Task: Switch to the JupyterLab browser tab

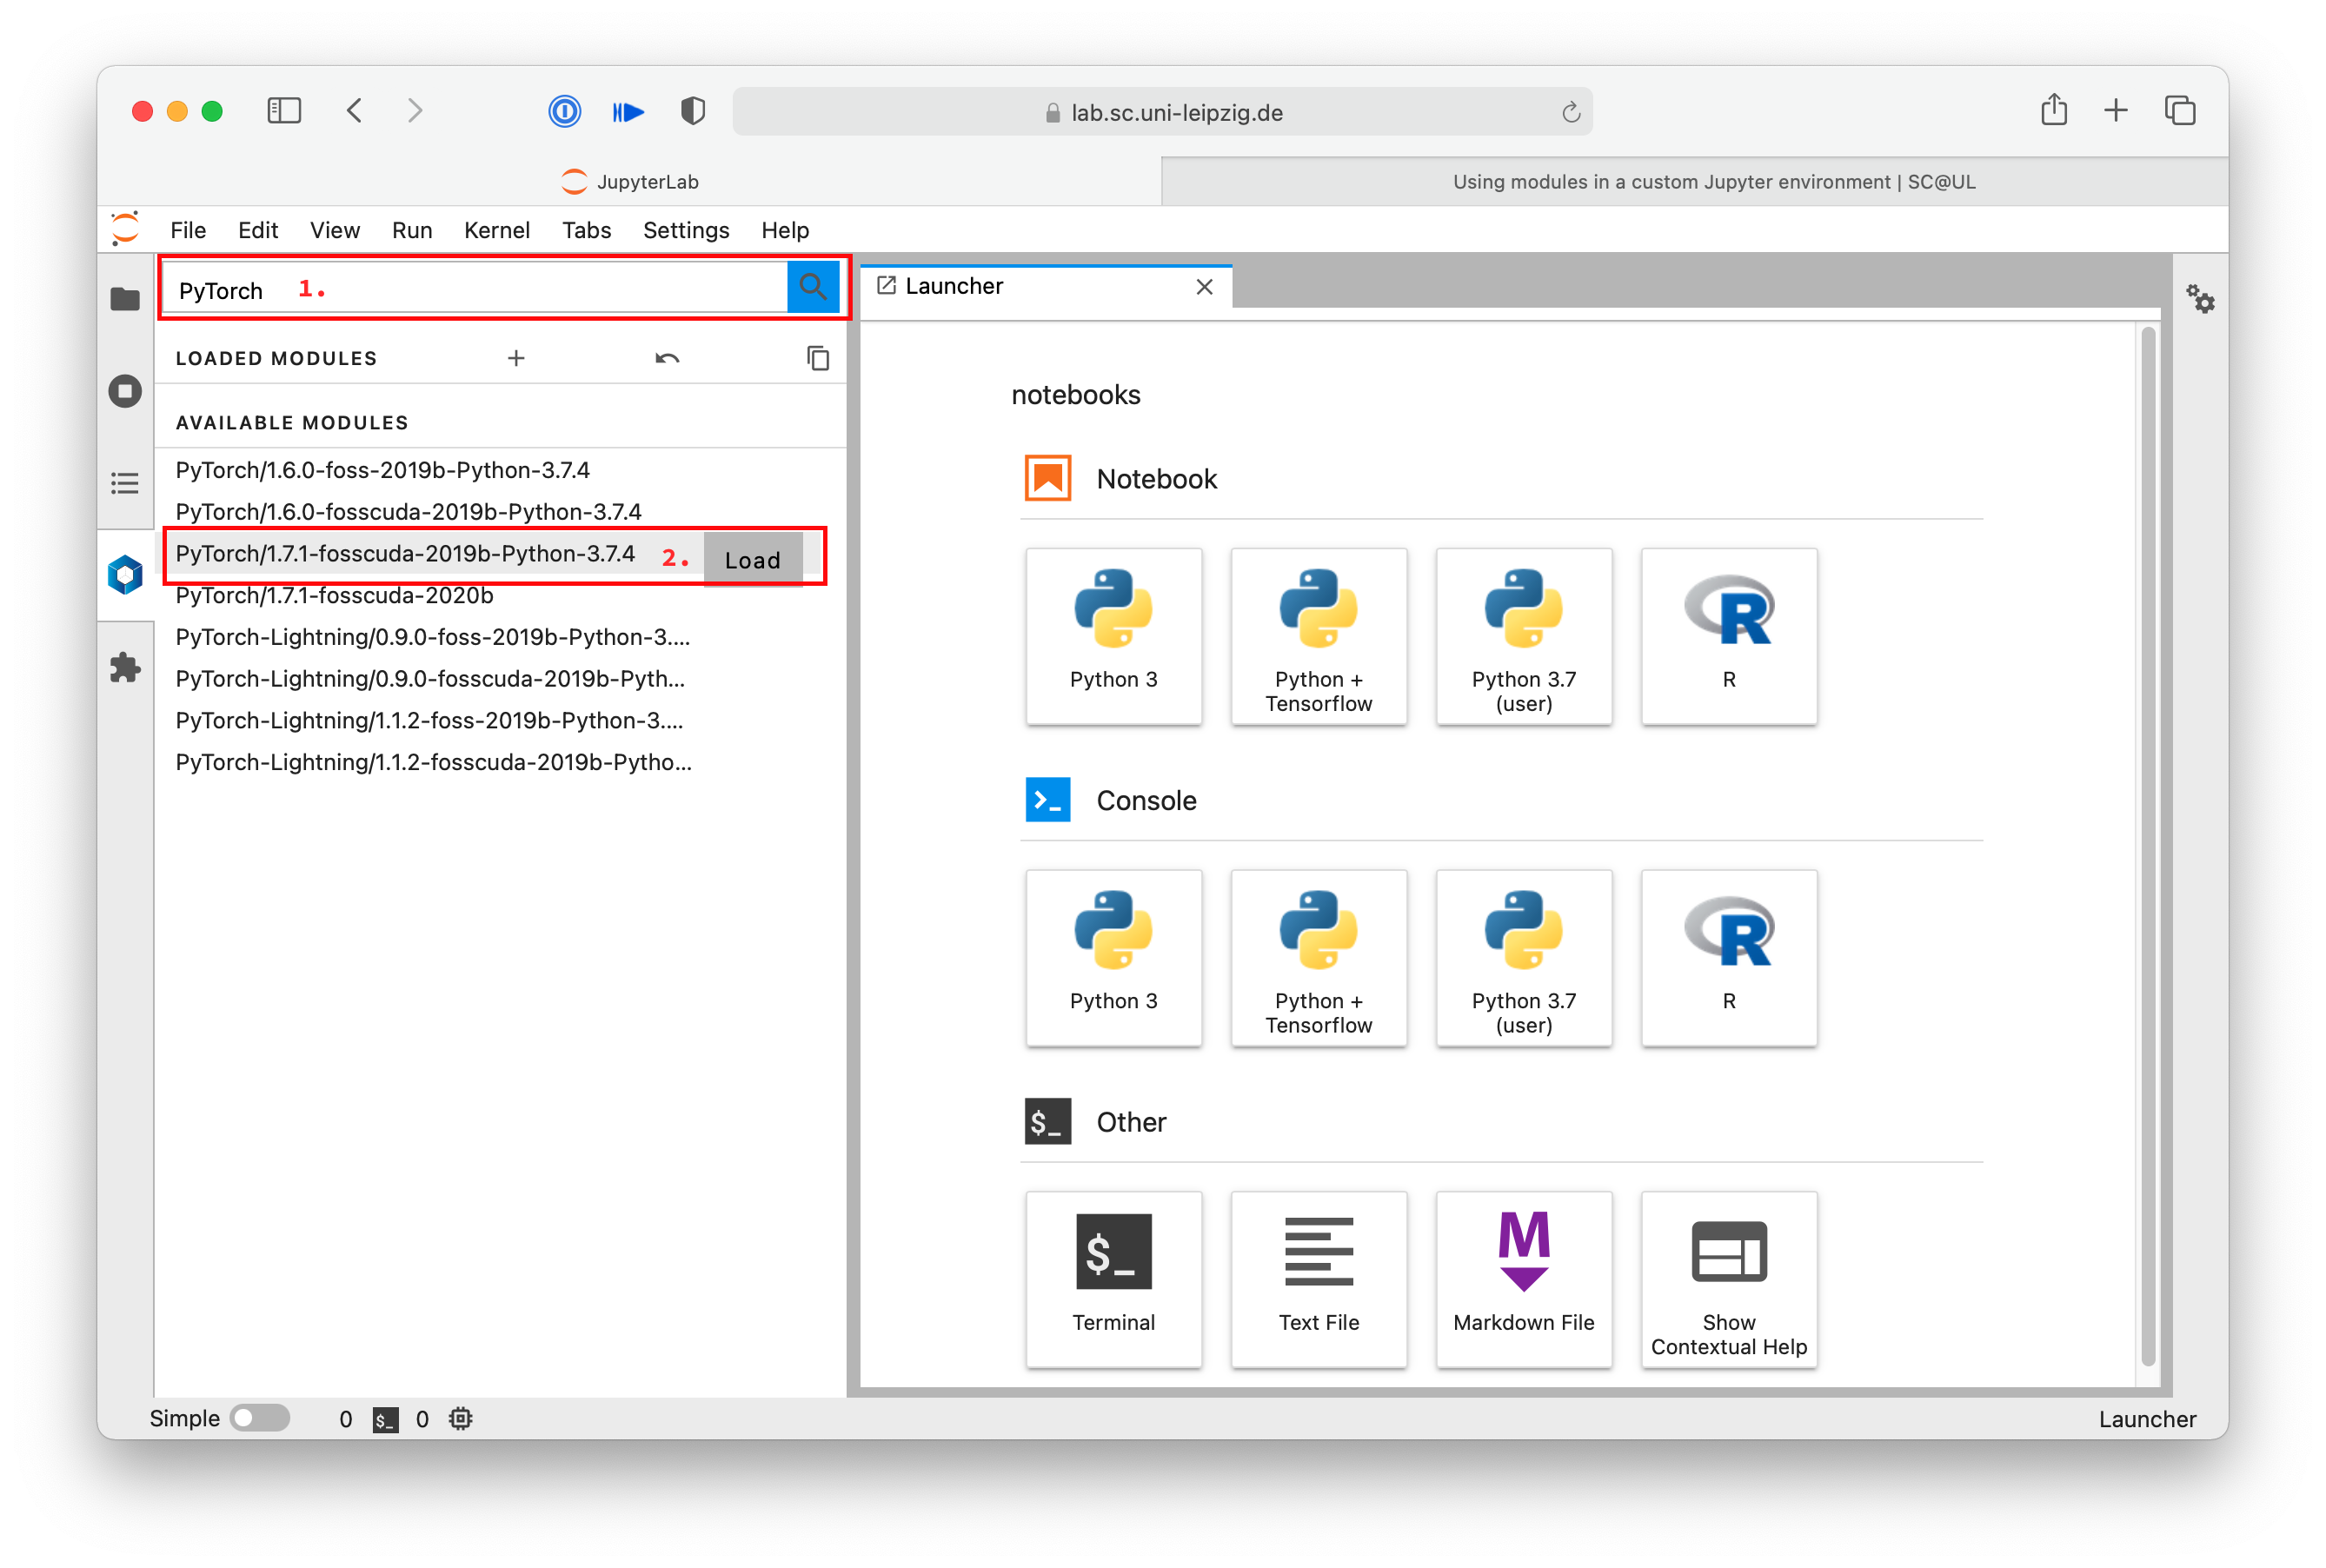Action: coord(630,181)
